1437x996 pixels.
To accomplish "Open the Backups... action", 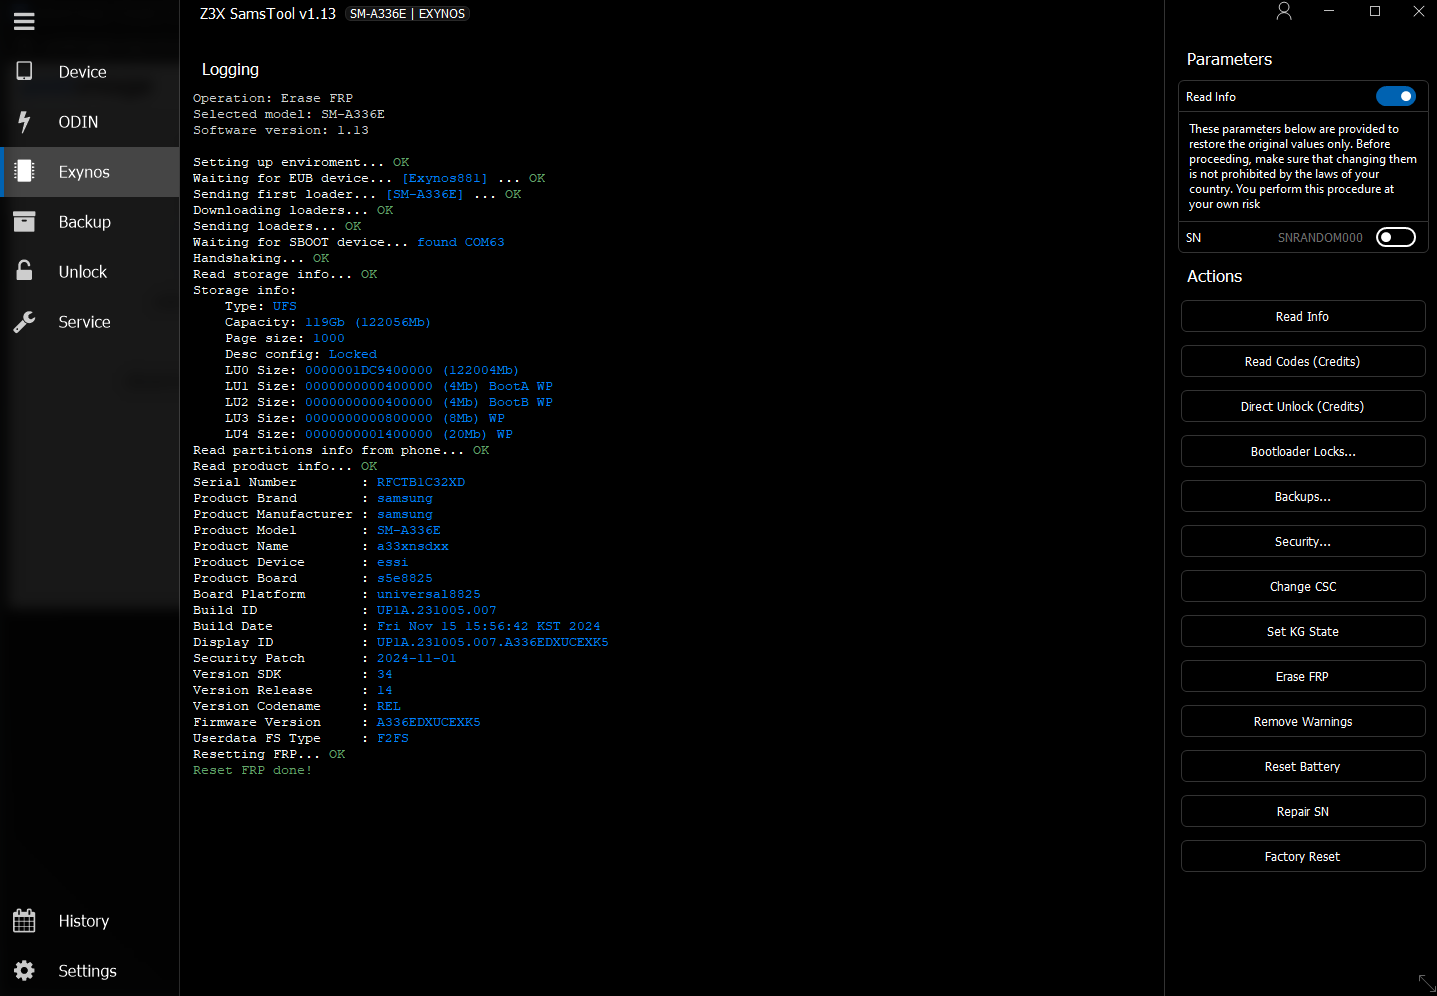I will click(x=1303, y=496).
